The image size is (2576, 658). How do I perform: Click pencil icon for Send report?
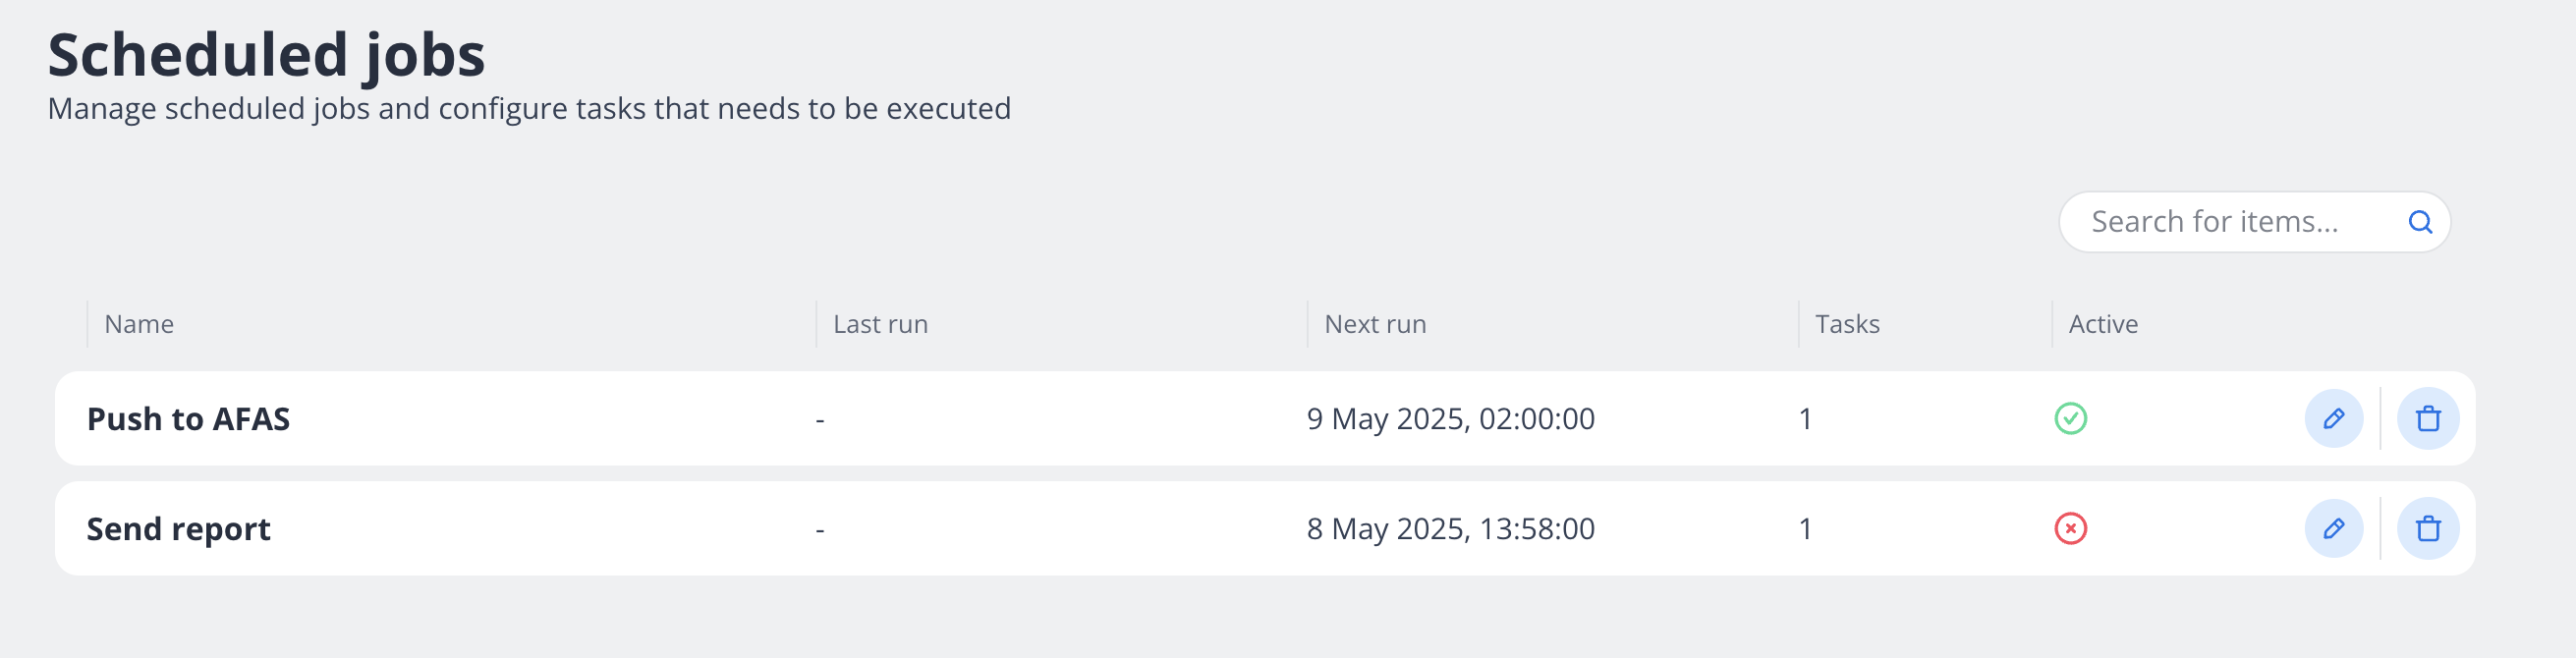tap(2333, 528)
